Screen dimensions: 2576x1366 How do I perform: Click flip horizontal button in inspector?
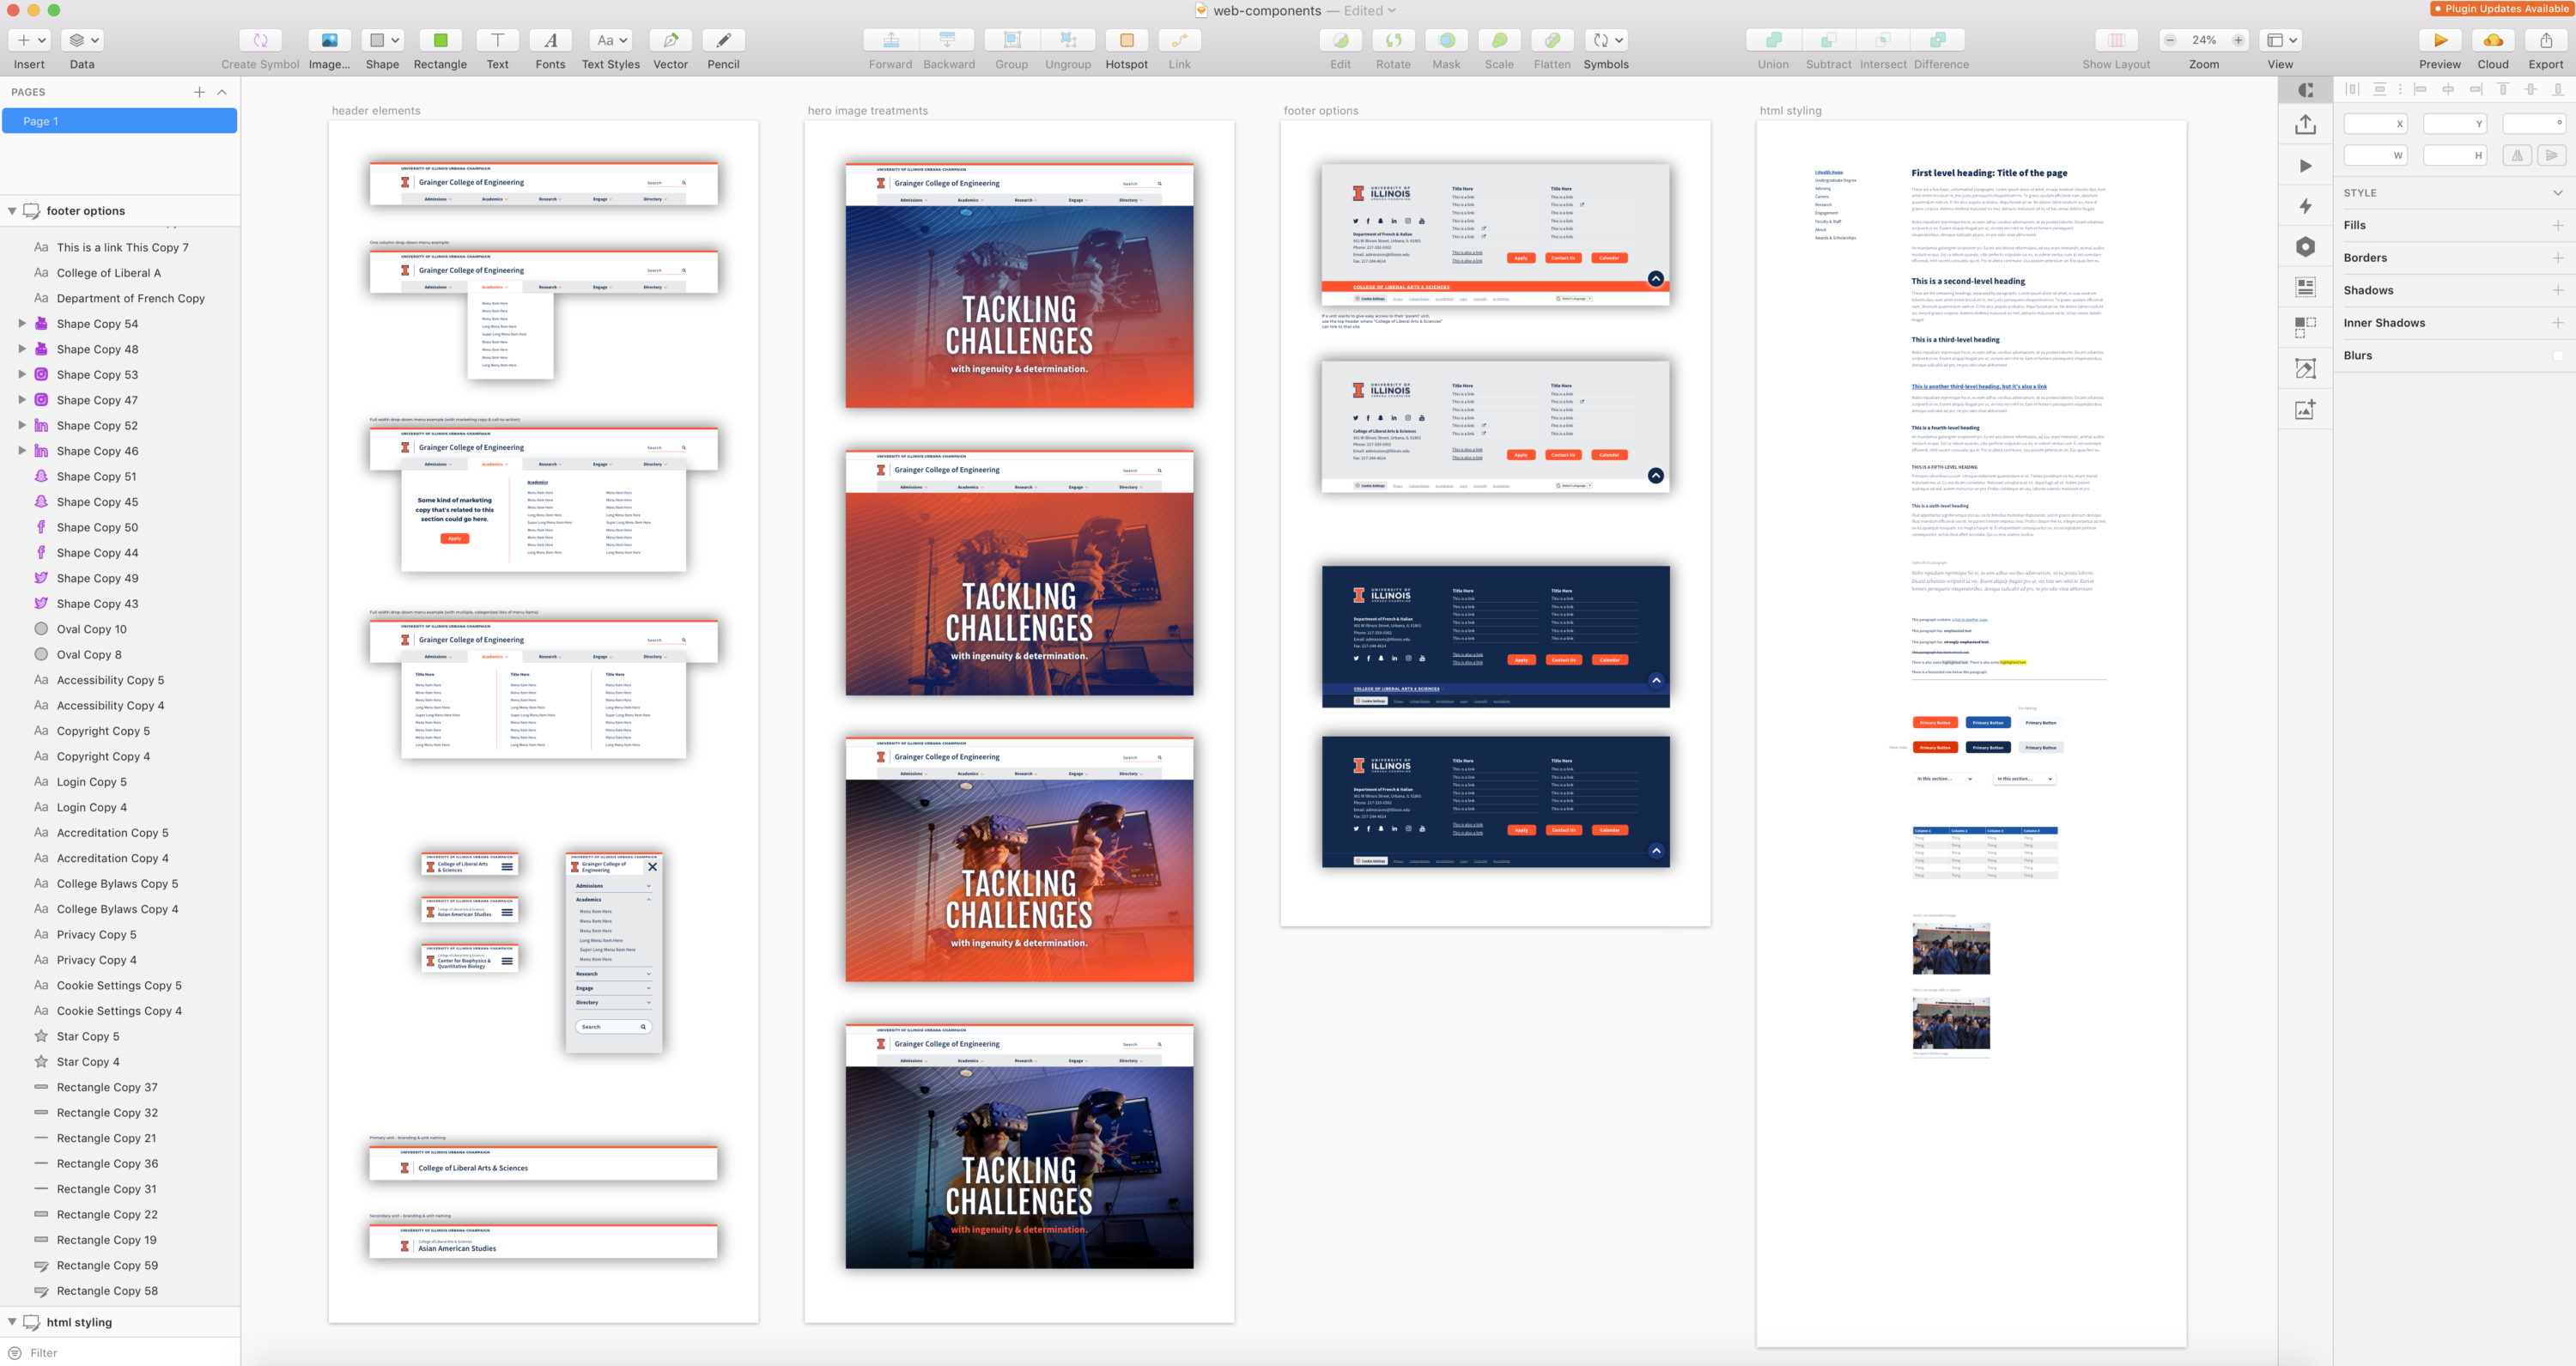point(2517,155)
